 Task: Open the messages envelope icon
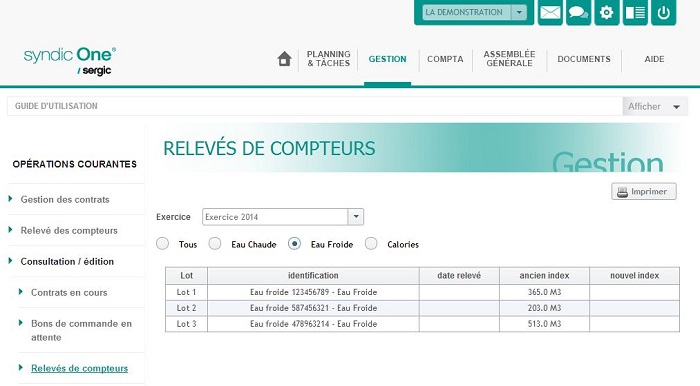[x=550, y=12]
